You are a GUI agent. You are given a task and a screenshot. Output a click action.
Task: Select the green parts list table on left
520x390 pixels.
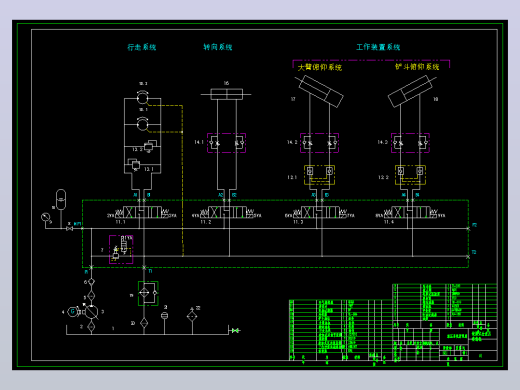pos(341,330)
